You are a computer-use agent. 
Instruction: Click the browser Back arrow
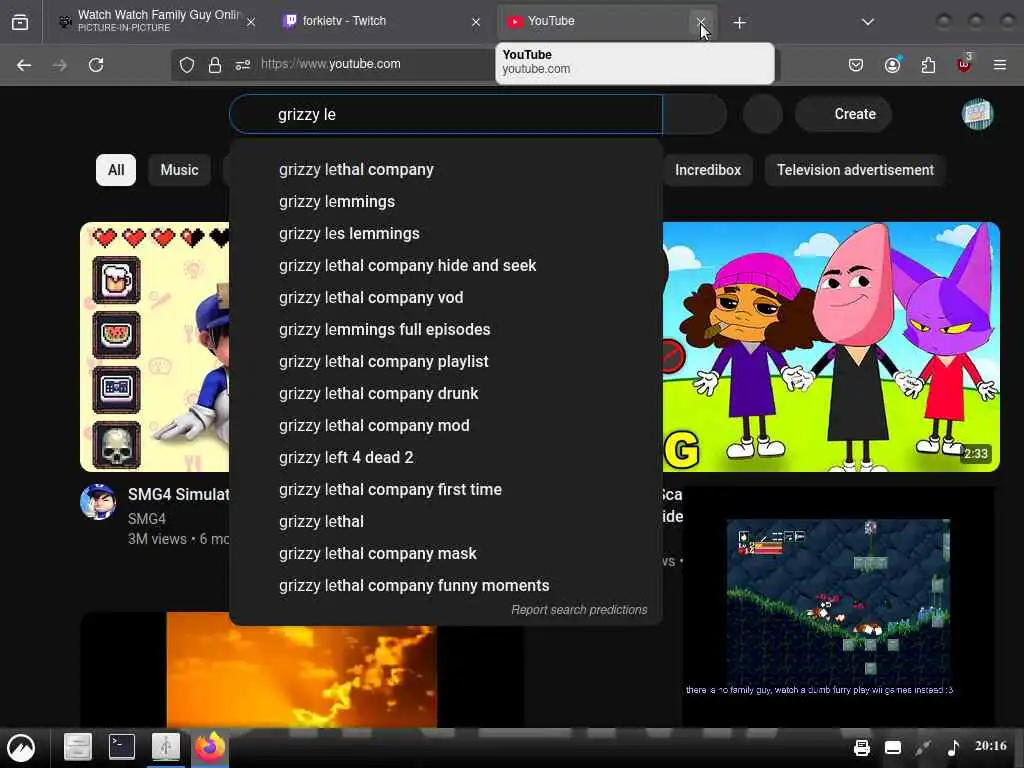coord(24,65)
